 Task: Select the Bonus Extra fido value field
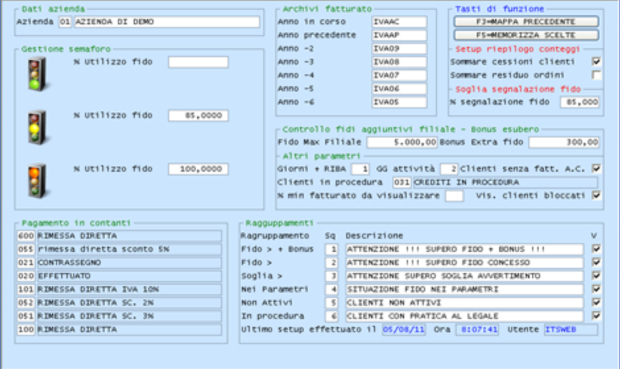pos(564,142)
